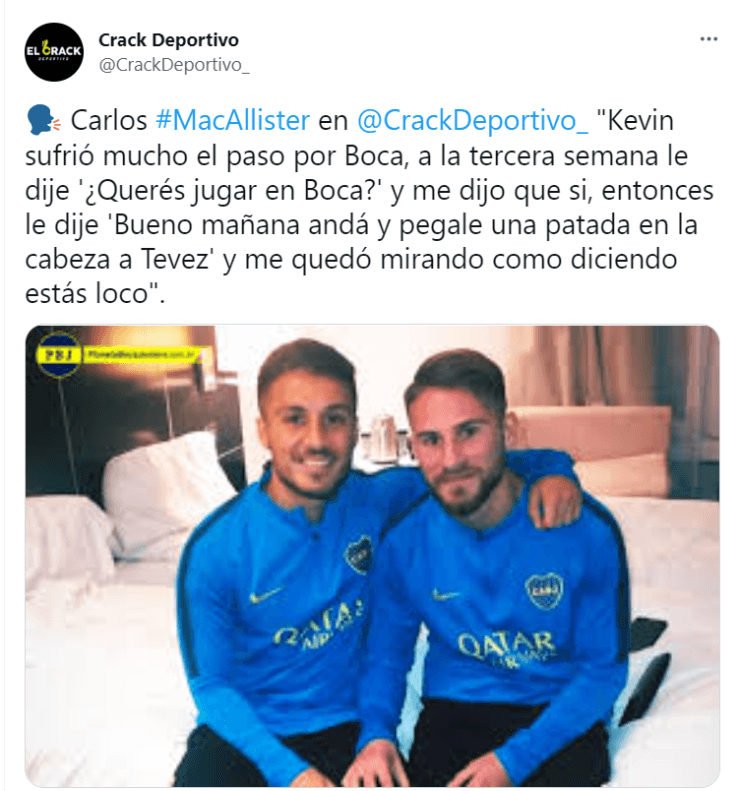Click the speaking head emoji before Carlos
This screenshot has height=791, width=740.
pos(42,121)
